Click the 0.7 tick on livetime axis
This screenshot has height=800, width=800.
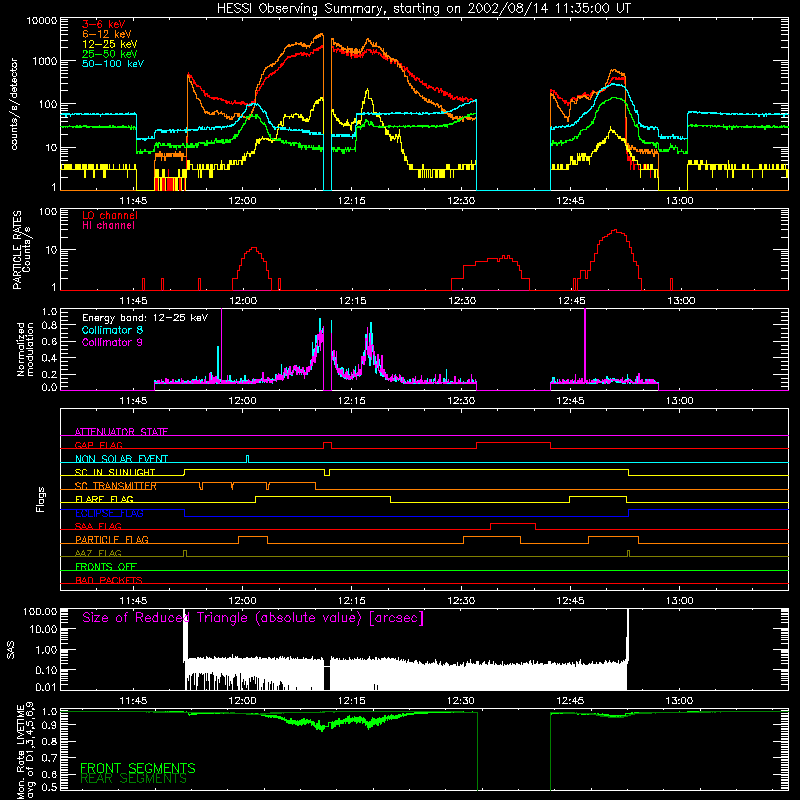pyautogui.click(x=49, y=758)
